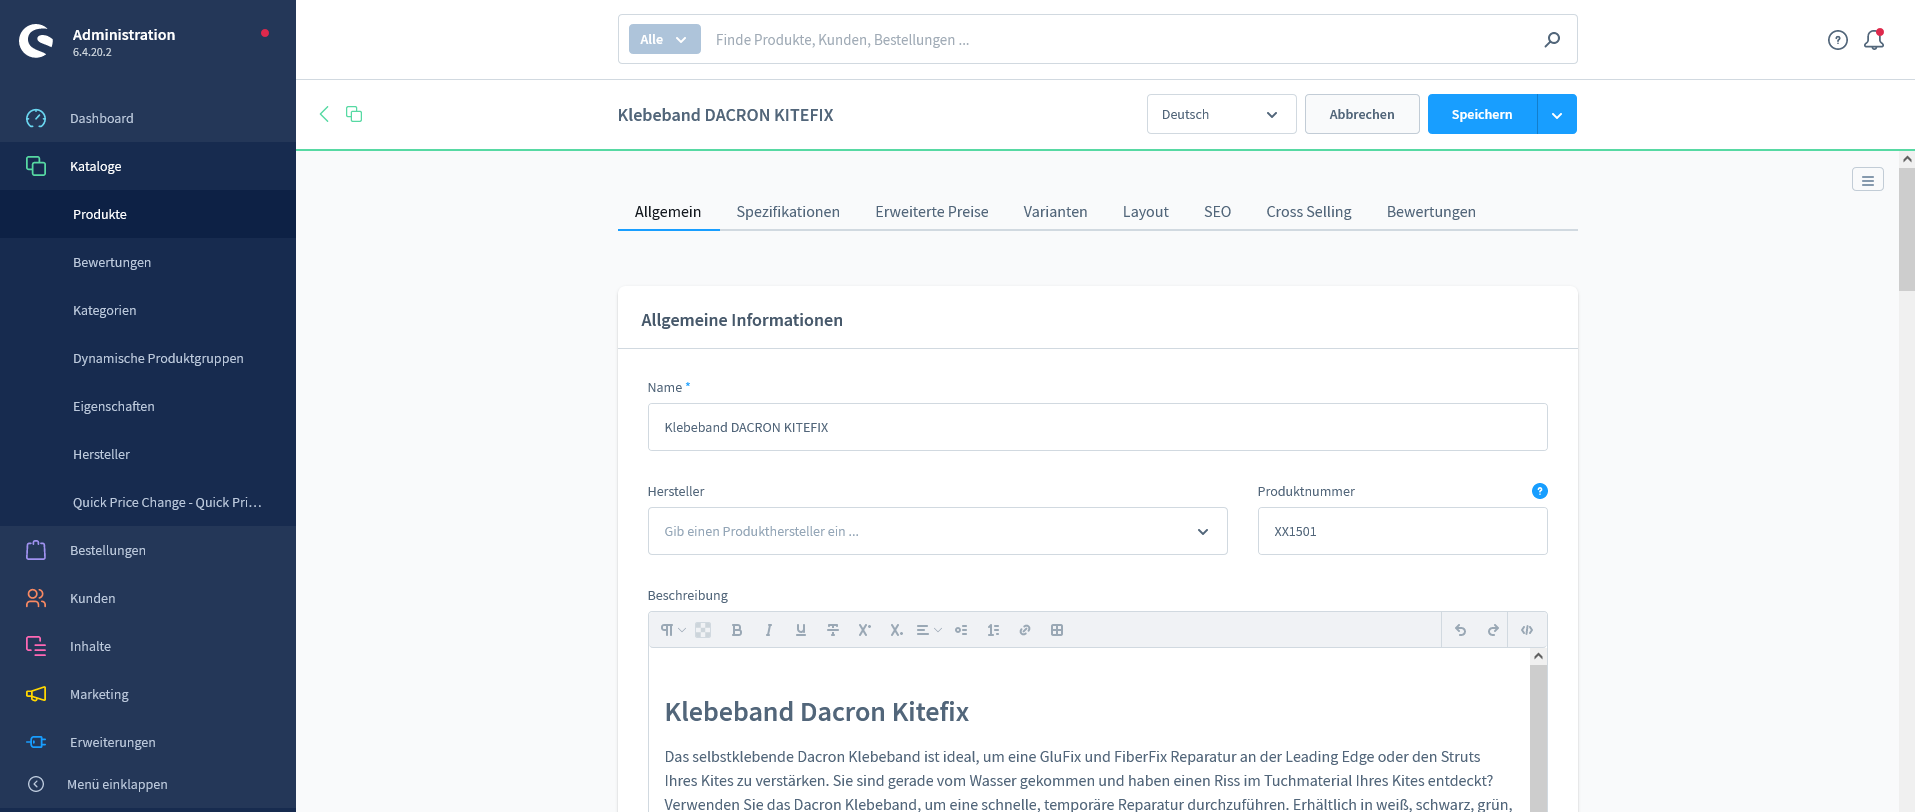Open Hersteller in the sidebar
This screenshot has width=1915, height=812.
148,454
